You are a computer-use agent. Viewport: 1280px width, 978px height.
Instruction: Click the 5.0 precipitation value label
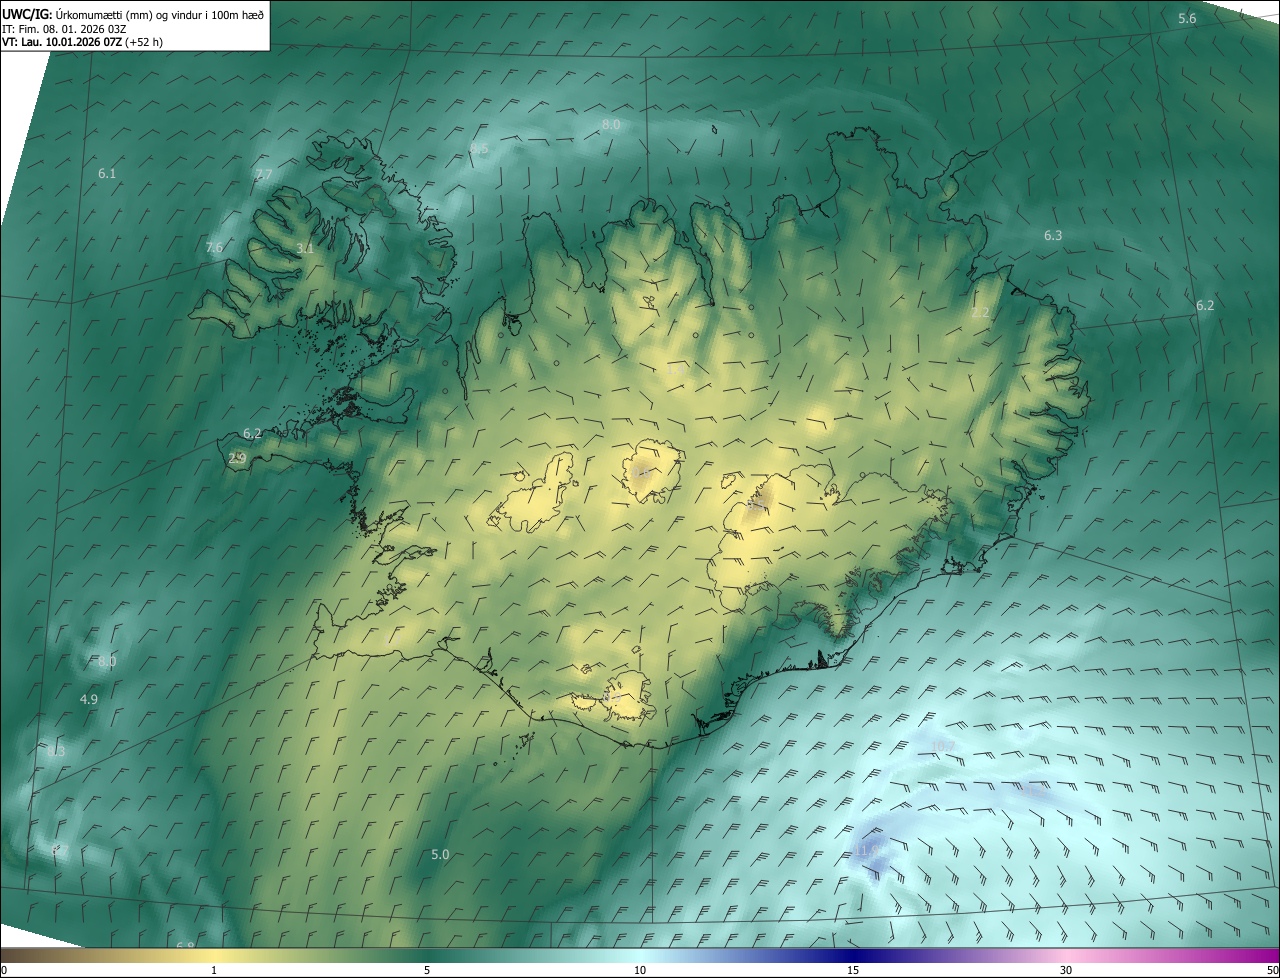coord(440,854)
